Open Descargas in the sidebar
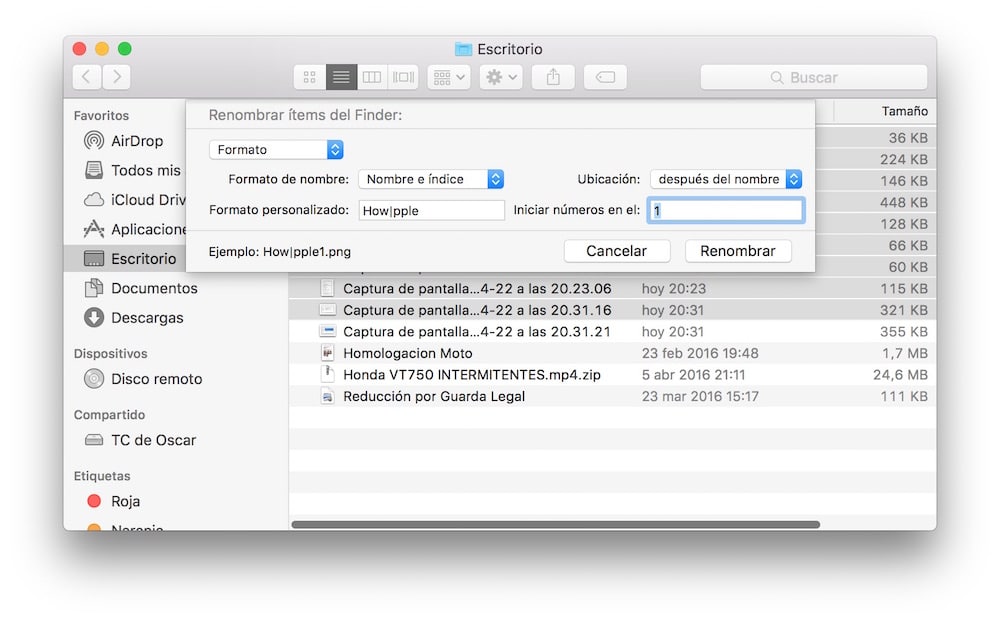Viewport: 1000px width, 621px height. click(147, 318)
